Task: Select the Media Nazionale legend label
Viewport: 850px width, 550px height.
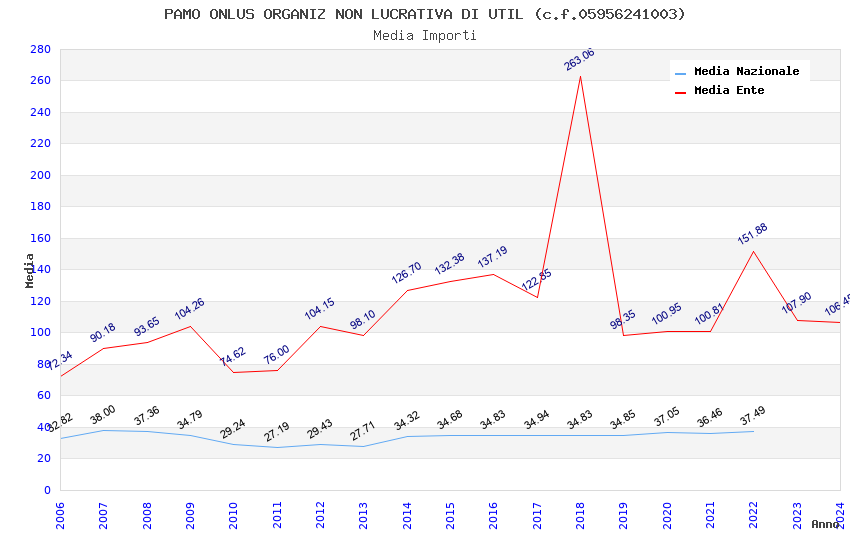Action: [746, 71]
